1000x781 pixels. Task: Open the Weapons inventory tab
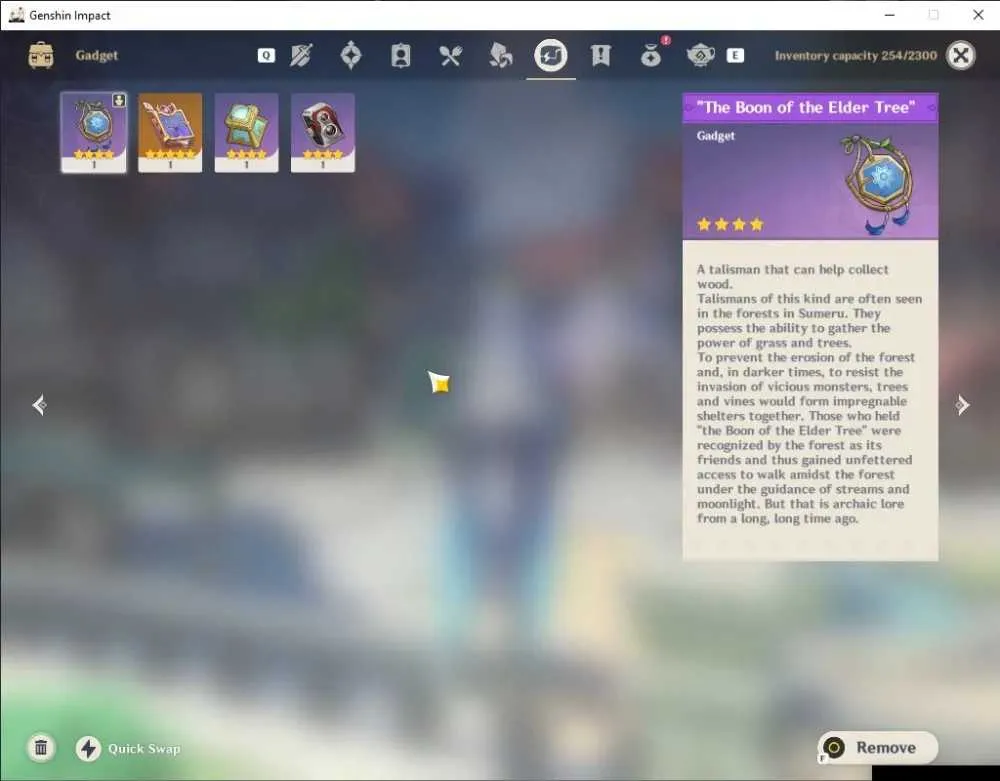[x=301, y=55]
